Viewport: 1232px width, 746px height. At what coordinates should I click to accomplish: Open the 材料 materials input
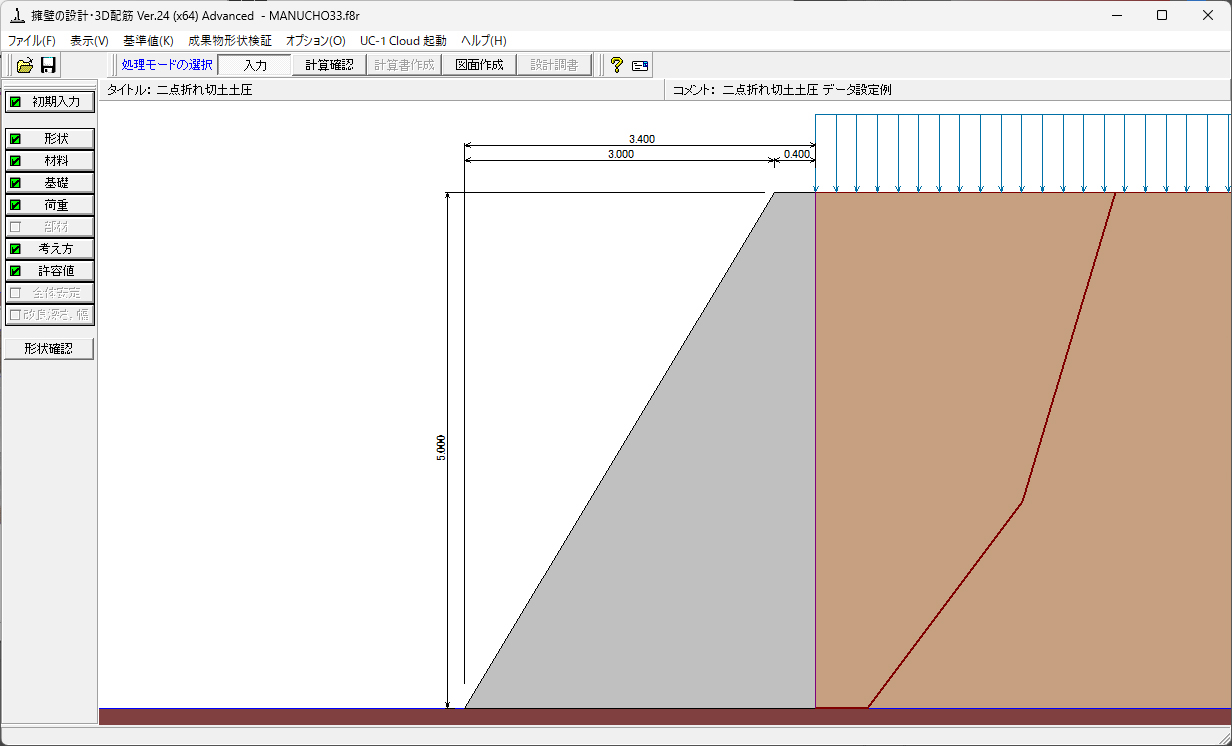(50, 160)
